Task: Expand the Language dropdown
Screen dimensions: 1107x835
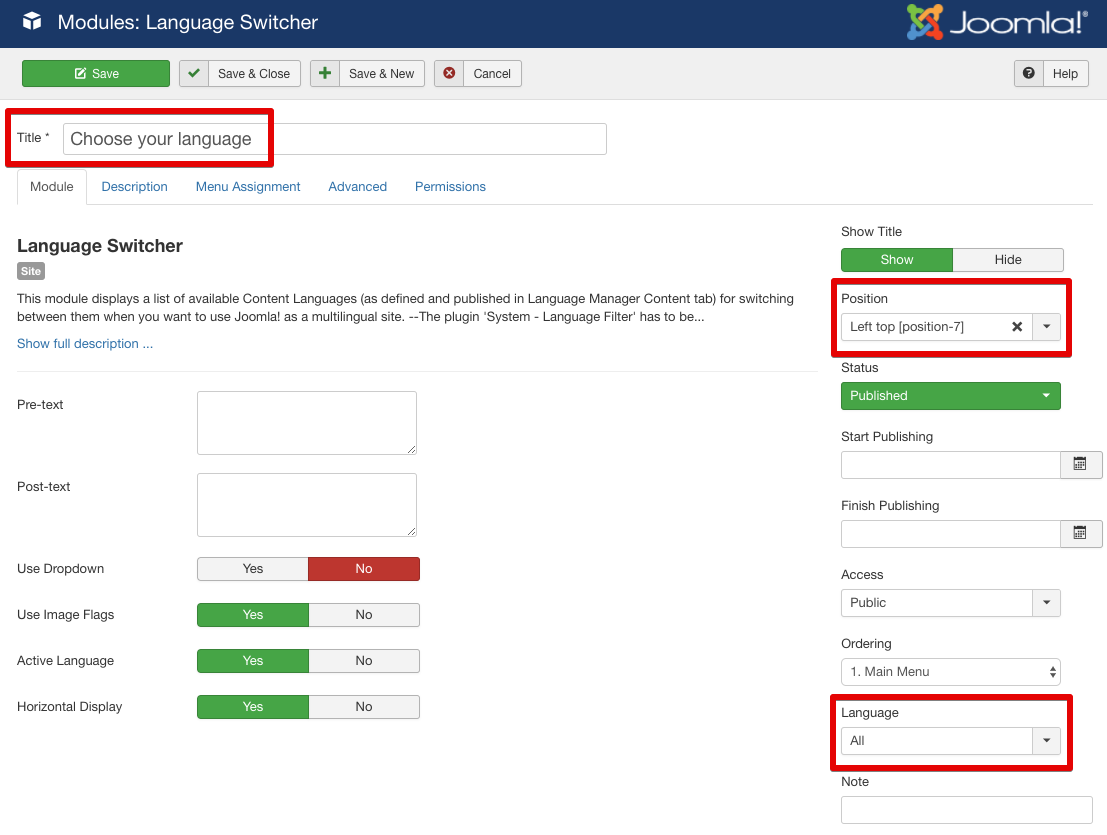Action: tap(1046, 741)
